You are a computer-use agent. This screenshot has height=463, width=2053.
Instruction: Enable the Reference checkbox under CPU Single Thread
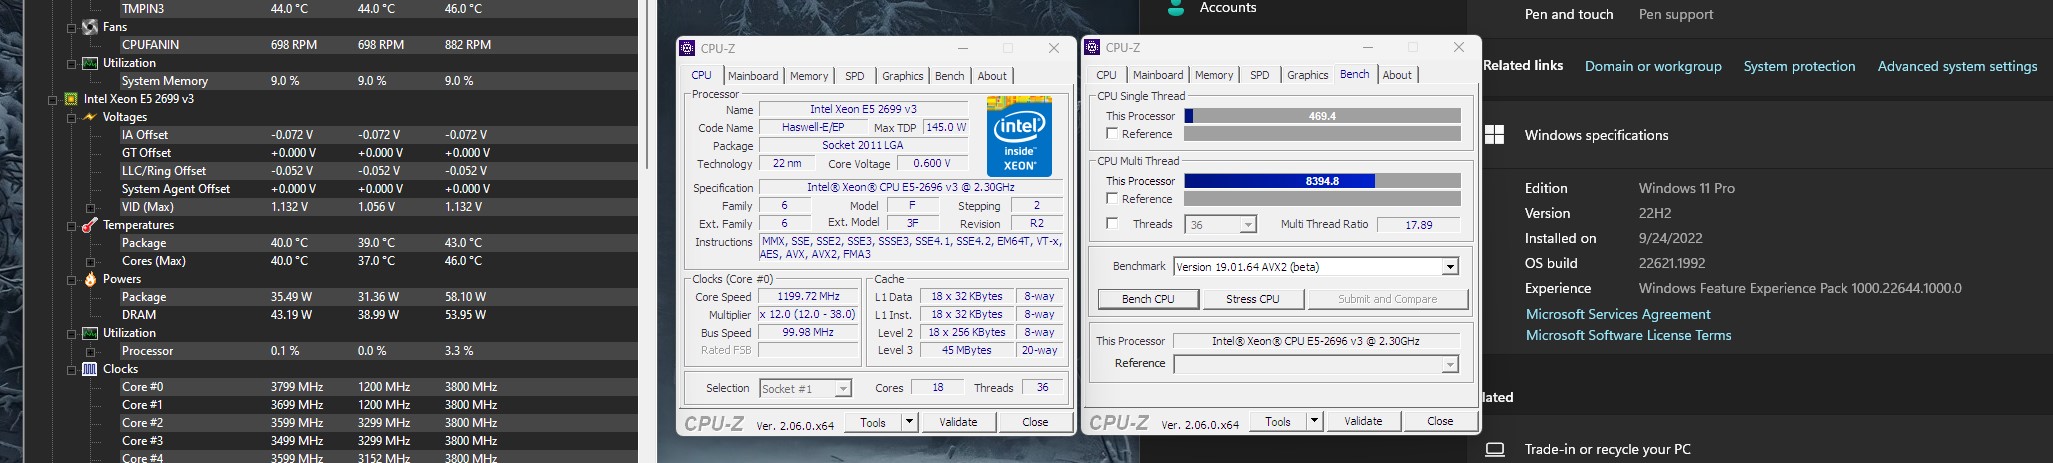(1111, 134)
